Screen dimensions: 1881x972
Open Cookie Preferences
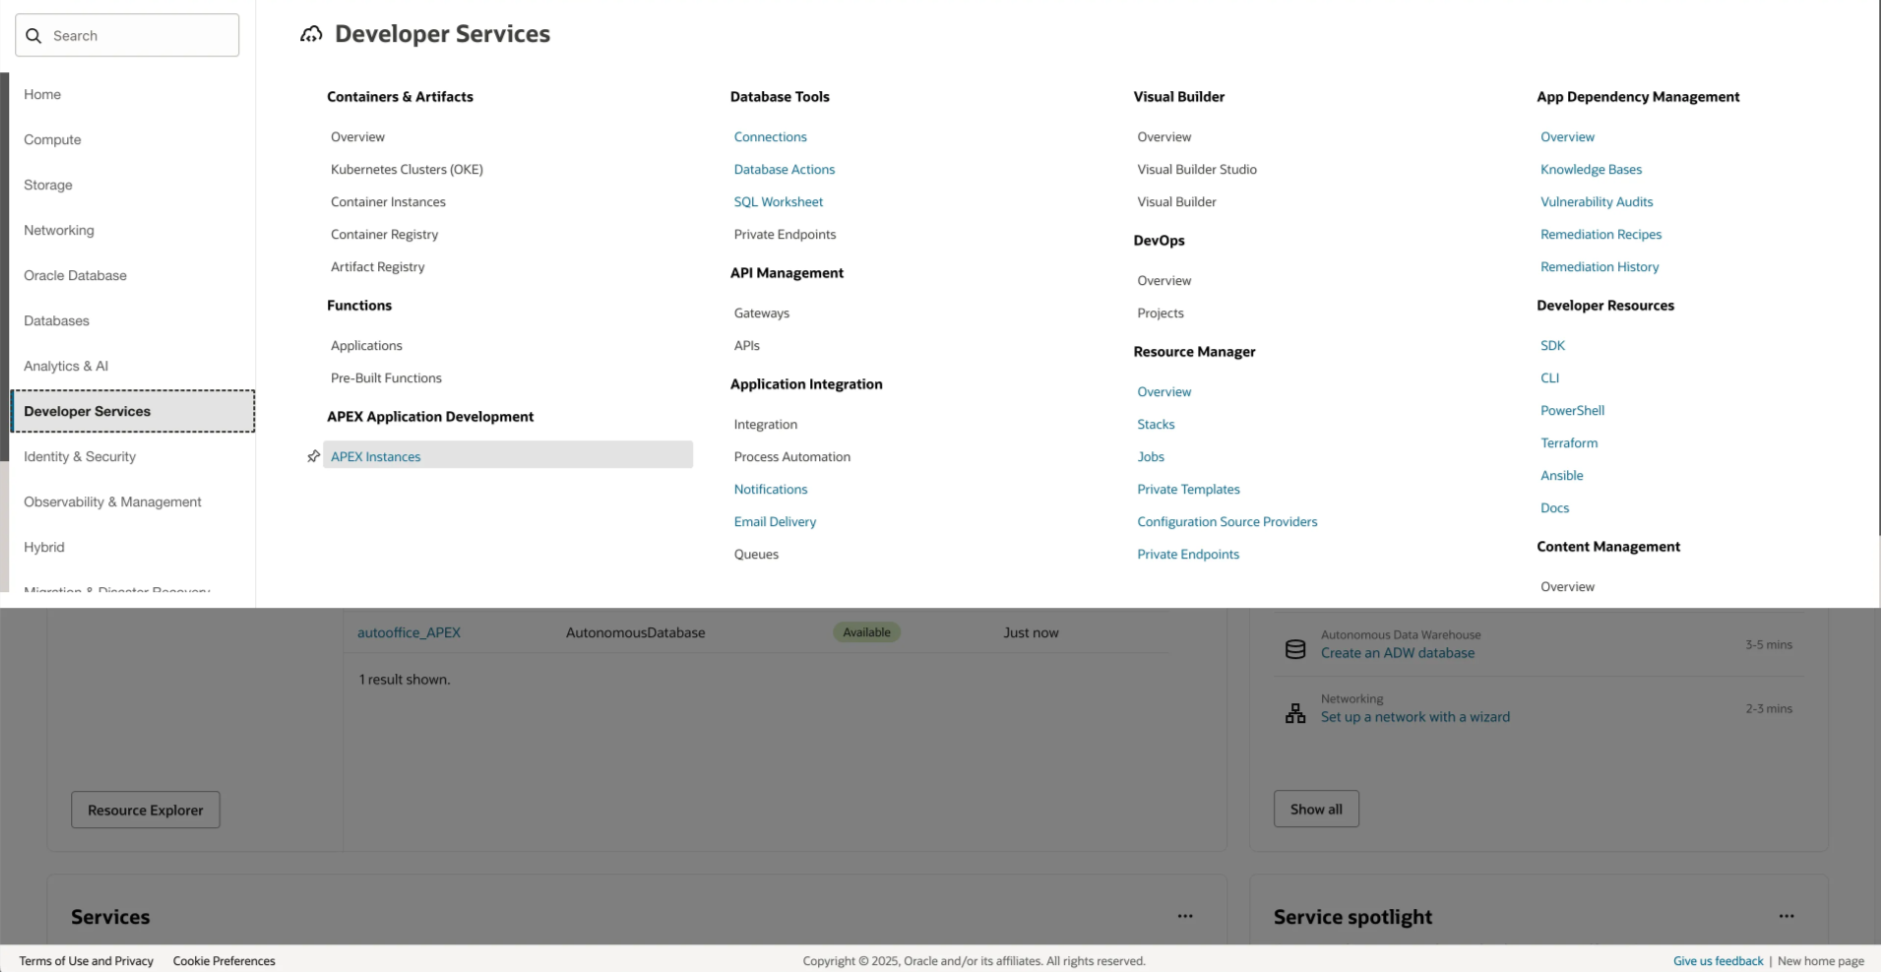pyautogui.click(x=224, y=961)
